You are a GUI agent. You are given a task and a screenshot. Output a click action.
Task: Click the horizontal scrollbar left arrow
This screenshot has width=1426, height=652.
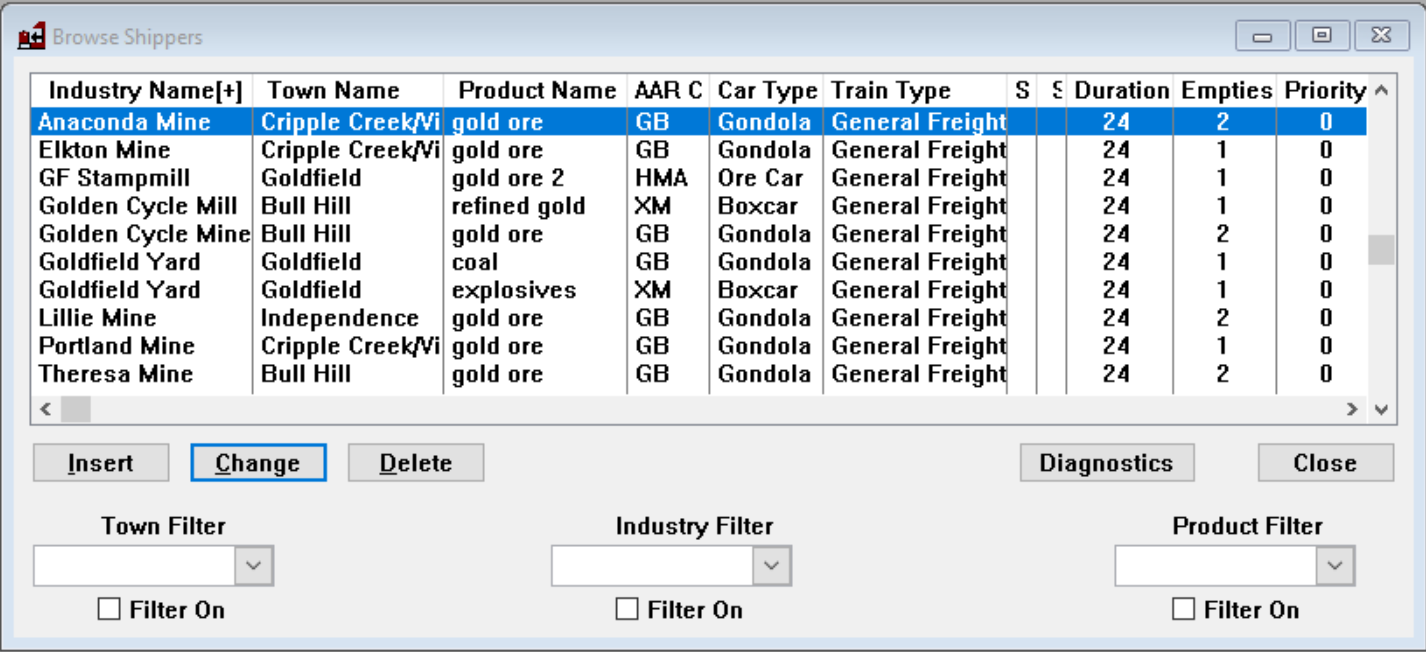[45, 409]
